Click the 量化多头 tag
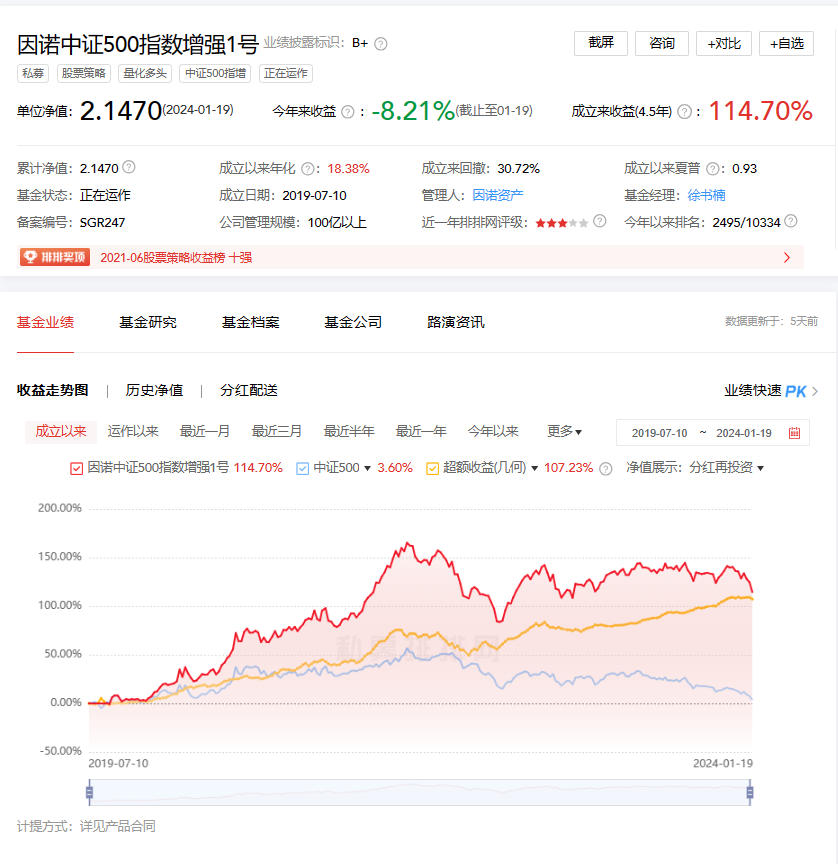Image resolution: width=838 pixels, height=864 pixels. pos(145,73)
